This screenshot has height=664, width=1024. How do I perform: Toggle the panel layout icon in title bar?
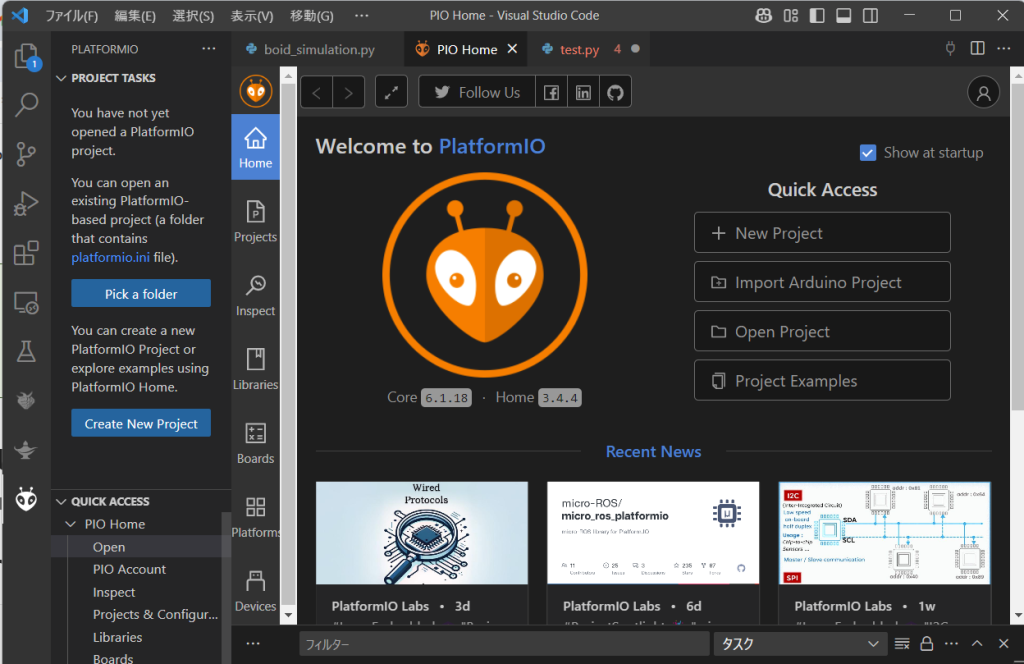[843, 16]
